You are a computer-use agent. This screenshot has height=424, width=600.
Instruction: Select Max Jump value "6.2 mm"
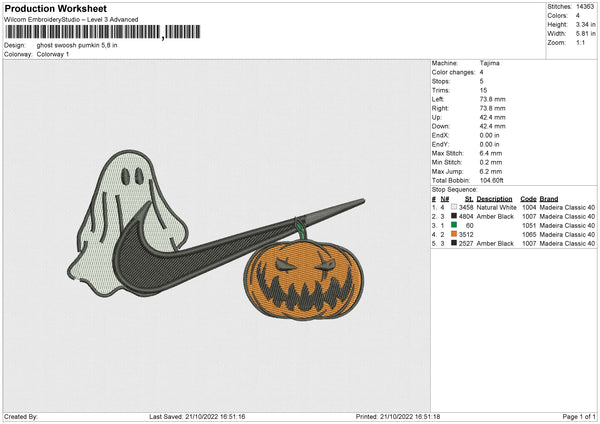pos(491,171)
